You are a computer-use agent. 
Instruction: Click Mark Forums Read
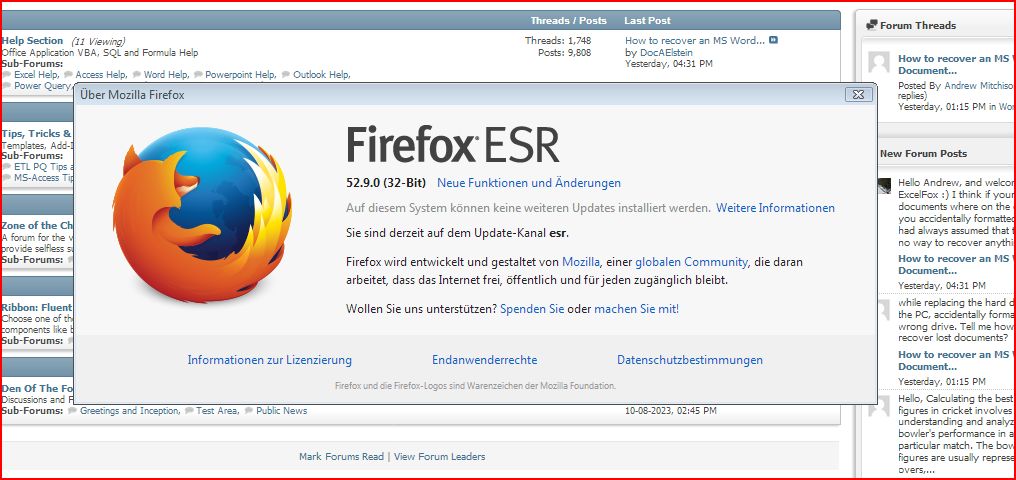click(341, 457)
